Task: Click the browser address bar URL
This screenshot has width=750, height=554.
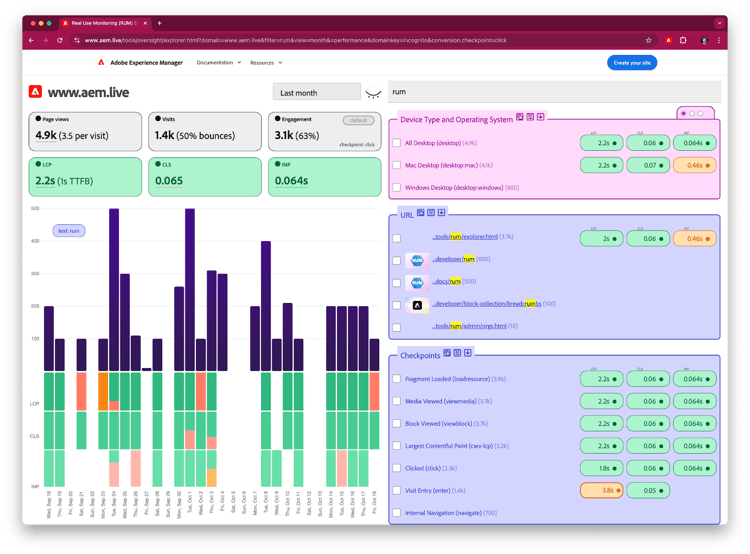Action: pyautogui.click(x=295, y=41)
